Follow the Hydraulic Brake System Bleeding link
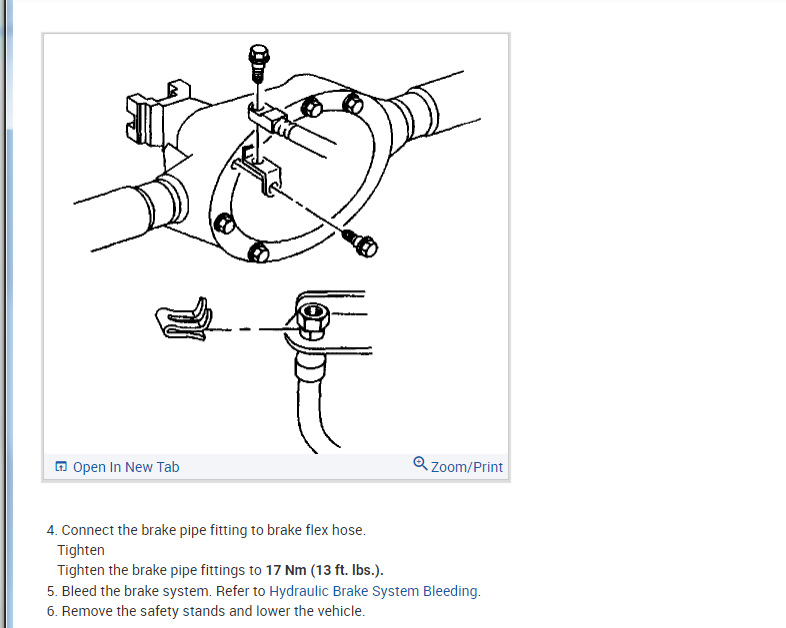Screen dimensions: 786x628 coord(373,591)
